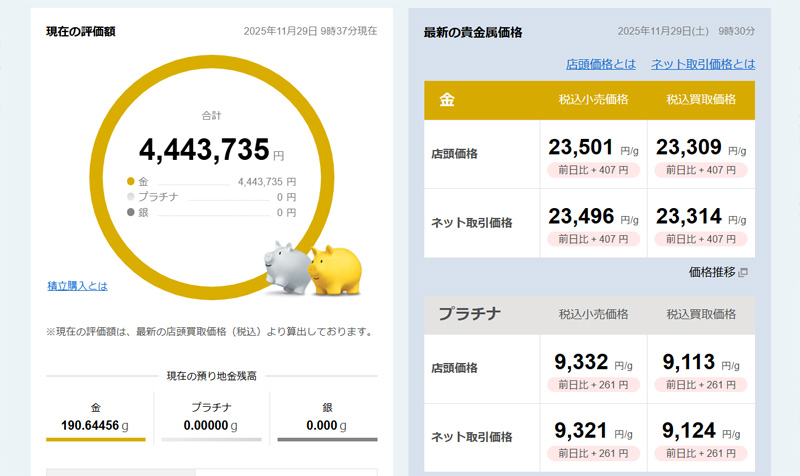Open the 価格推移 price trend link
This screenshot has height=476, width=800.
(x=711, y=272)
